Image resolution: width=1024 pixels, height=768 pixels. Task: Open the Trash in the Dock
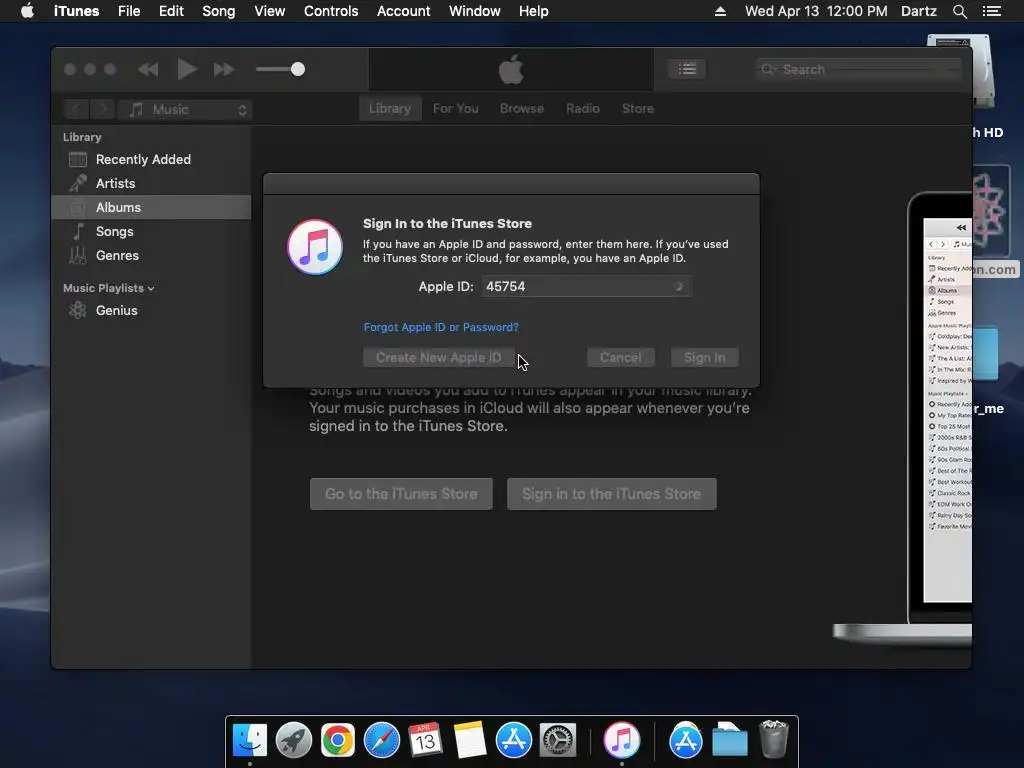pyautogui.click(x=774, y=739)
